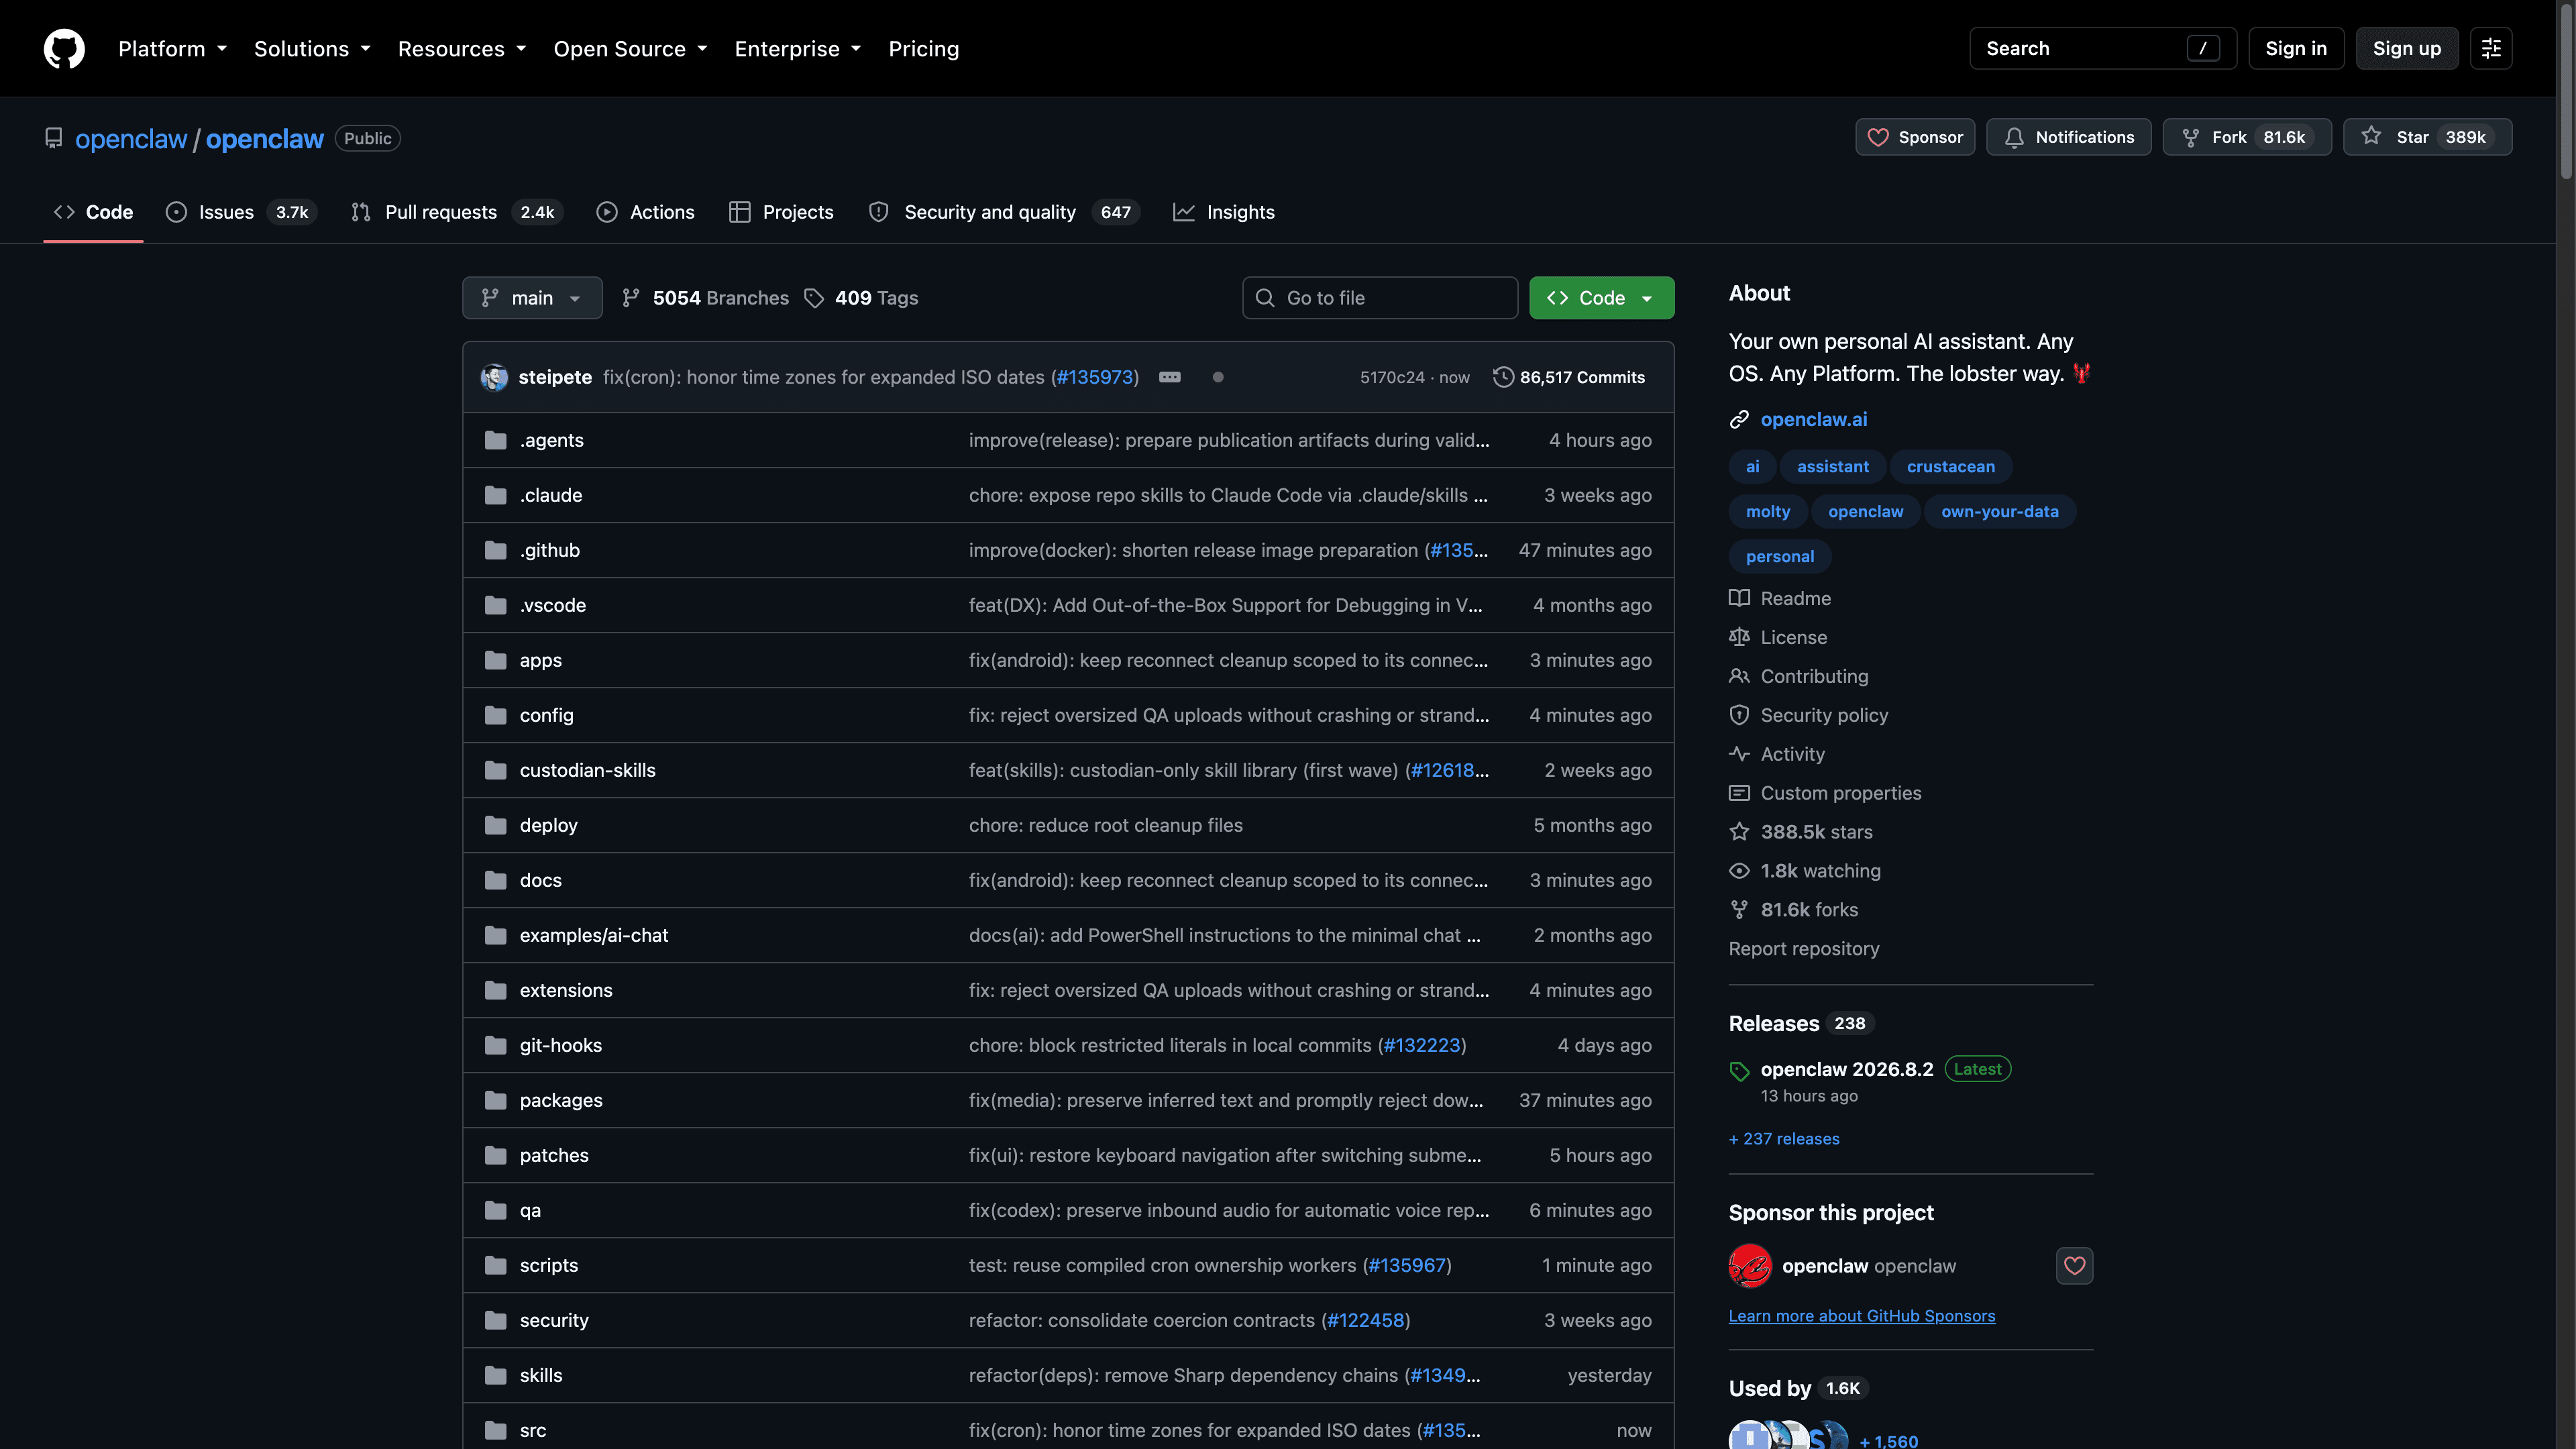Click the history clock icon by 86,517 Commits
Image resolution: width=2576 pixels, height=1449 pixels.
point(1503,377)
